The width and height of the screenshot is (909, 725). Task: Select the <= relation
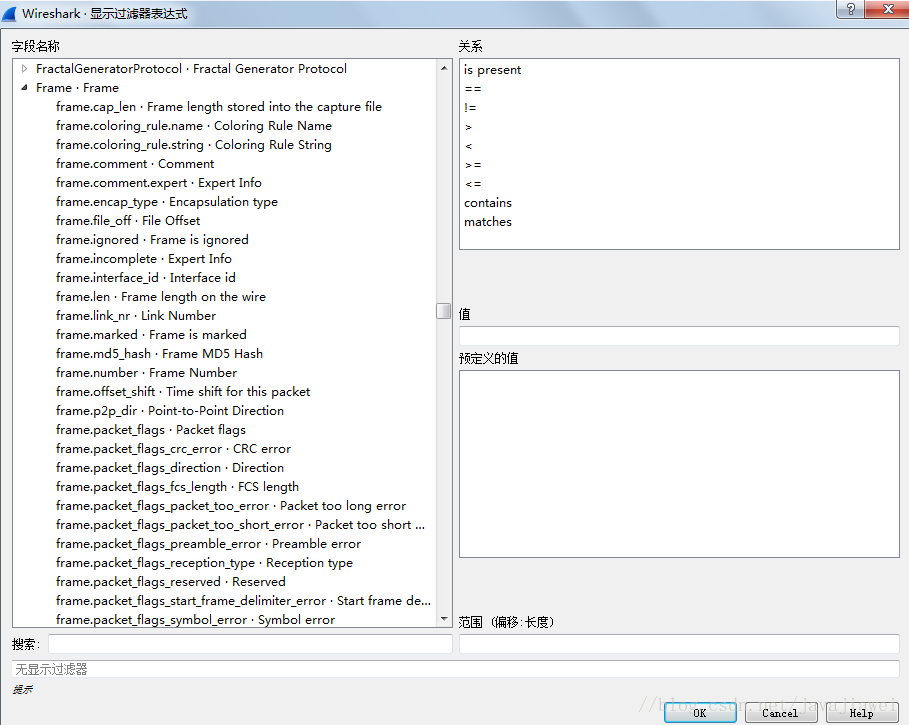pyautogui.click(x=472, y=184)
